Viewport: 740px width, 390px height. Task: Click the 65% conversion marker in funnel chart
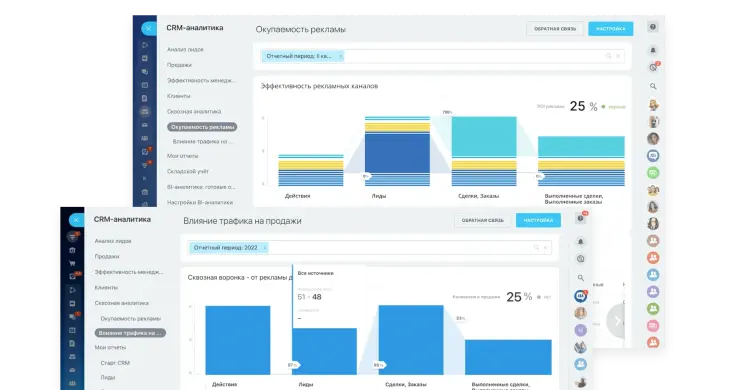[379, 365]
